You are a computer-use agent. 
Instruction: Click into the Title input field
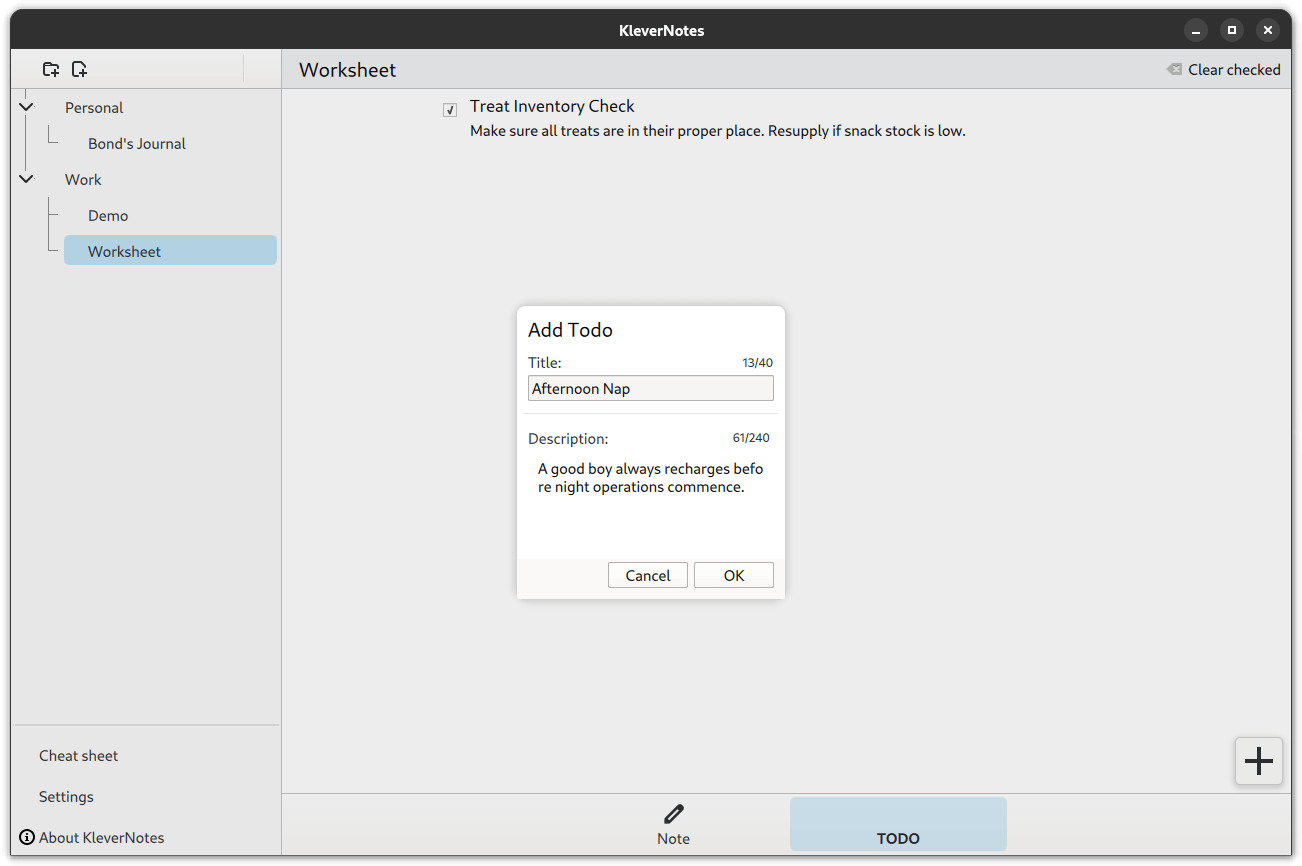pyautogui.click(x=650, y=388)
